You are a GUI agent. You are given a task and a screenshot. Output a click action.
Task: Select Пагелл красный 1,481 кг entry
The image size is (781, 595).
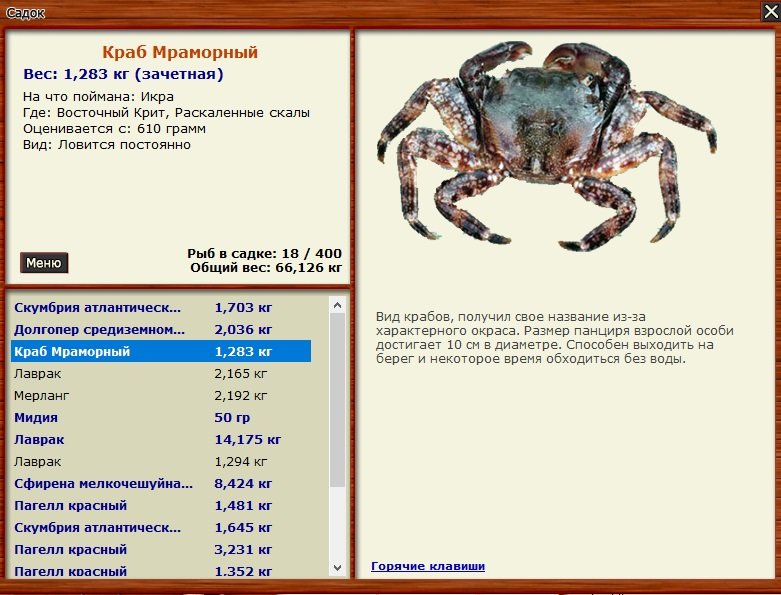point(160,506)
